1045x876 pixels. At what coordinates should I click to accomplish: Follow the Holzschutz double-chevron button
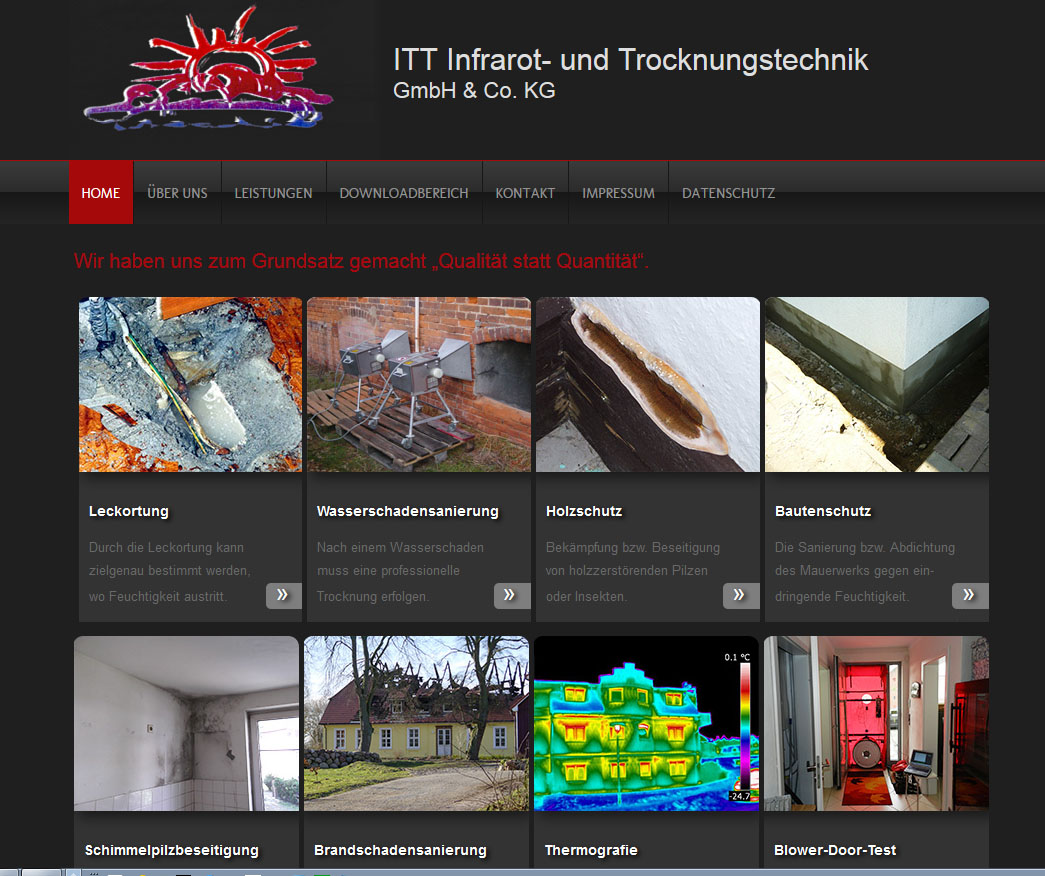pos(741,595)
